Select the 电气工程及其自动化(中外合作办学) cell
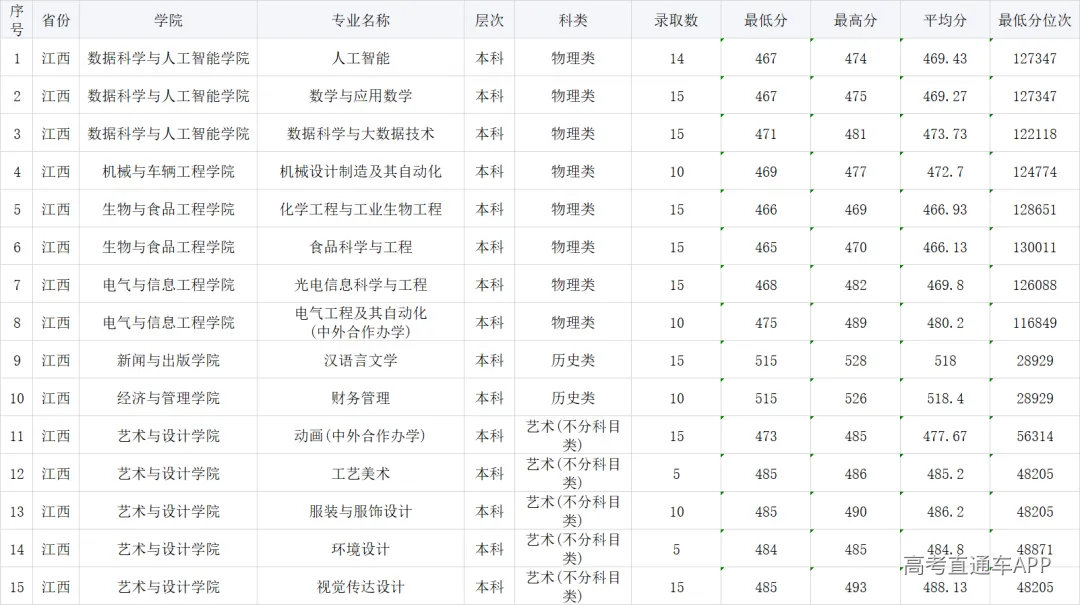 (x=361, y=322)
